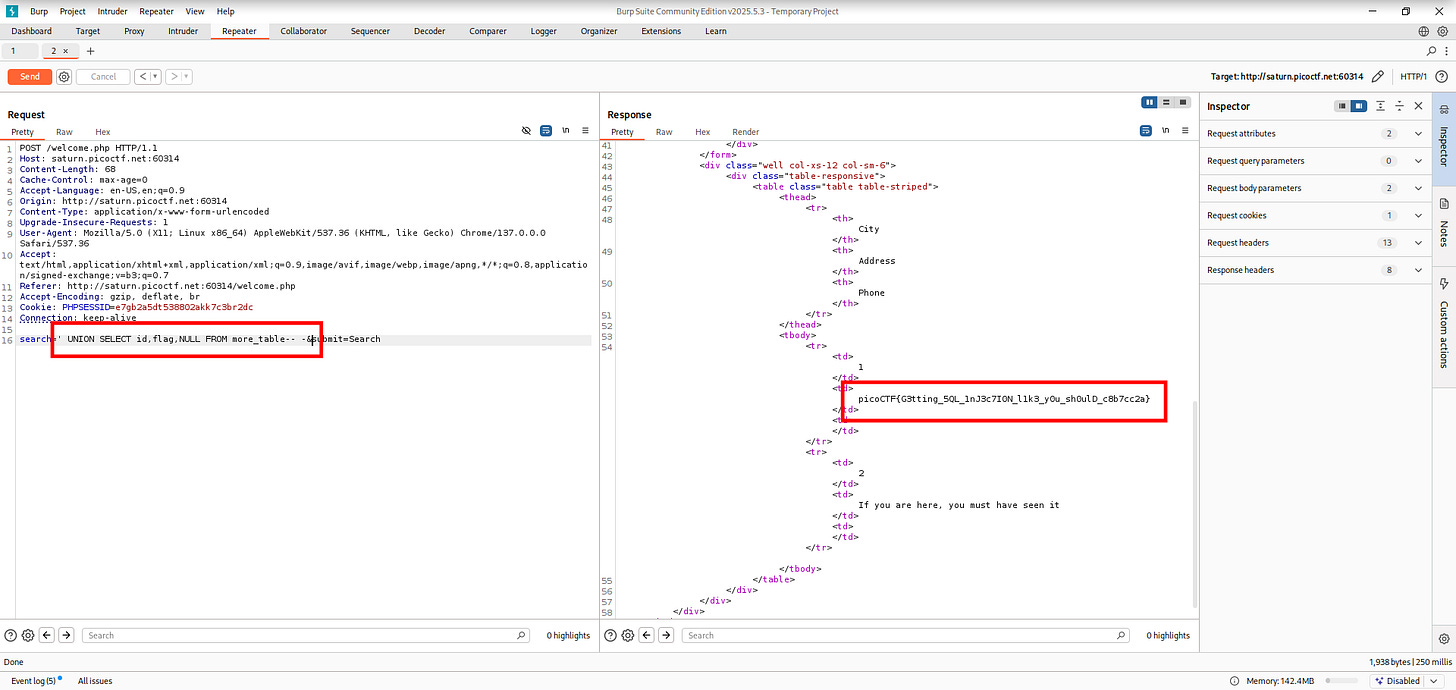
Task: Close Repeater tab 2
Action: click(x=66, y=51)
